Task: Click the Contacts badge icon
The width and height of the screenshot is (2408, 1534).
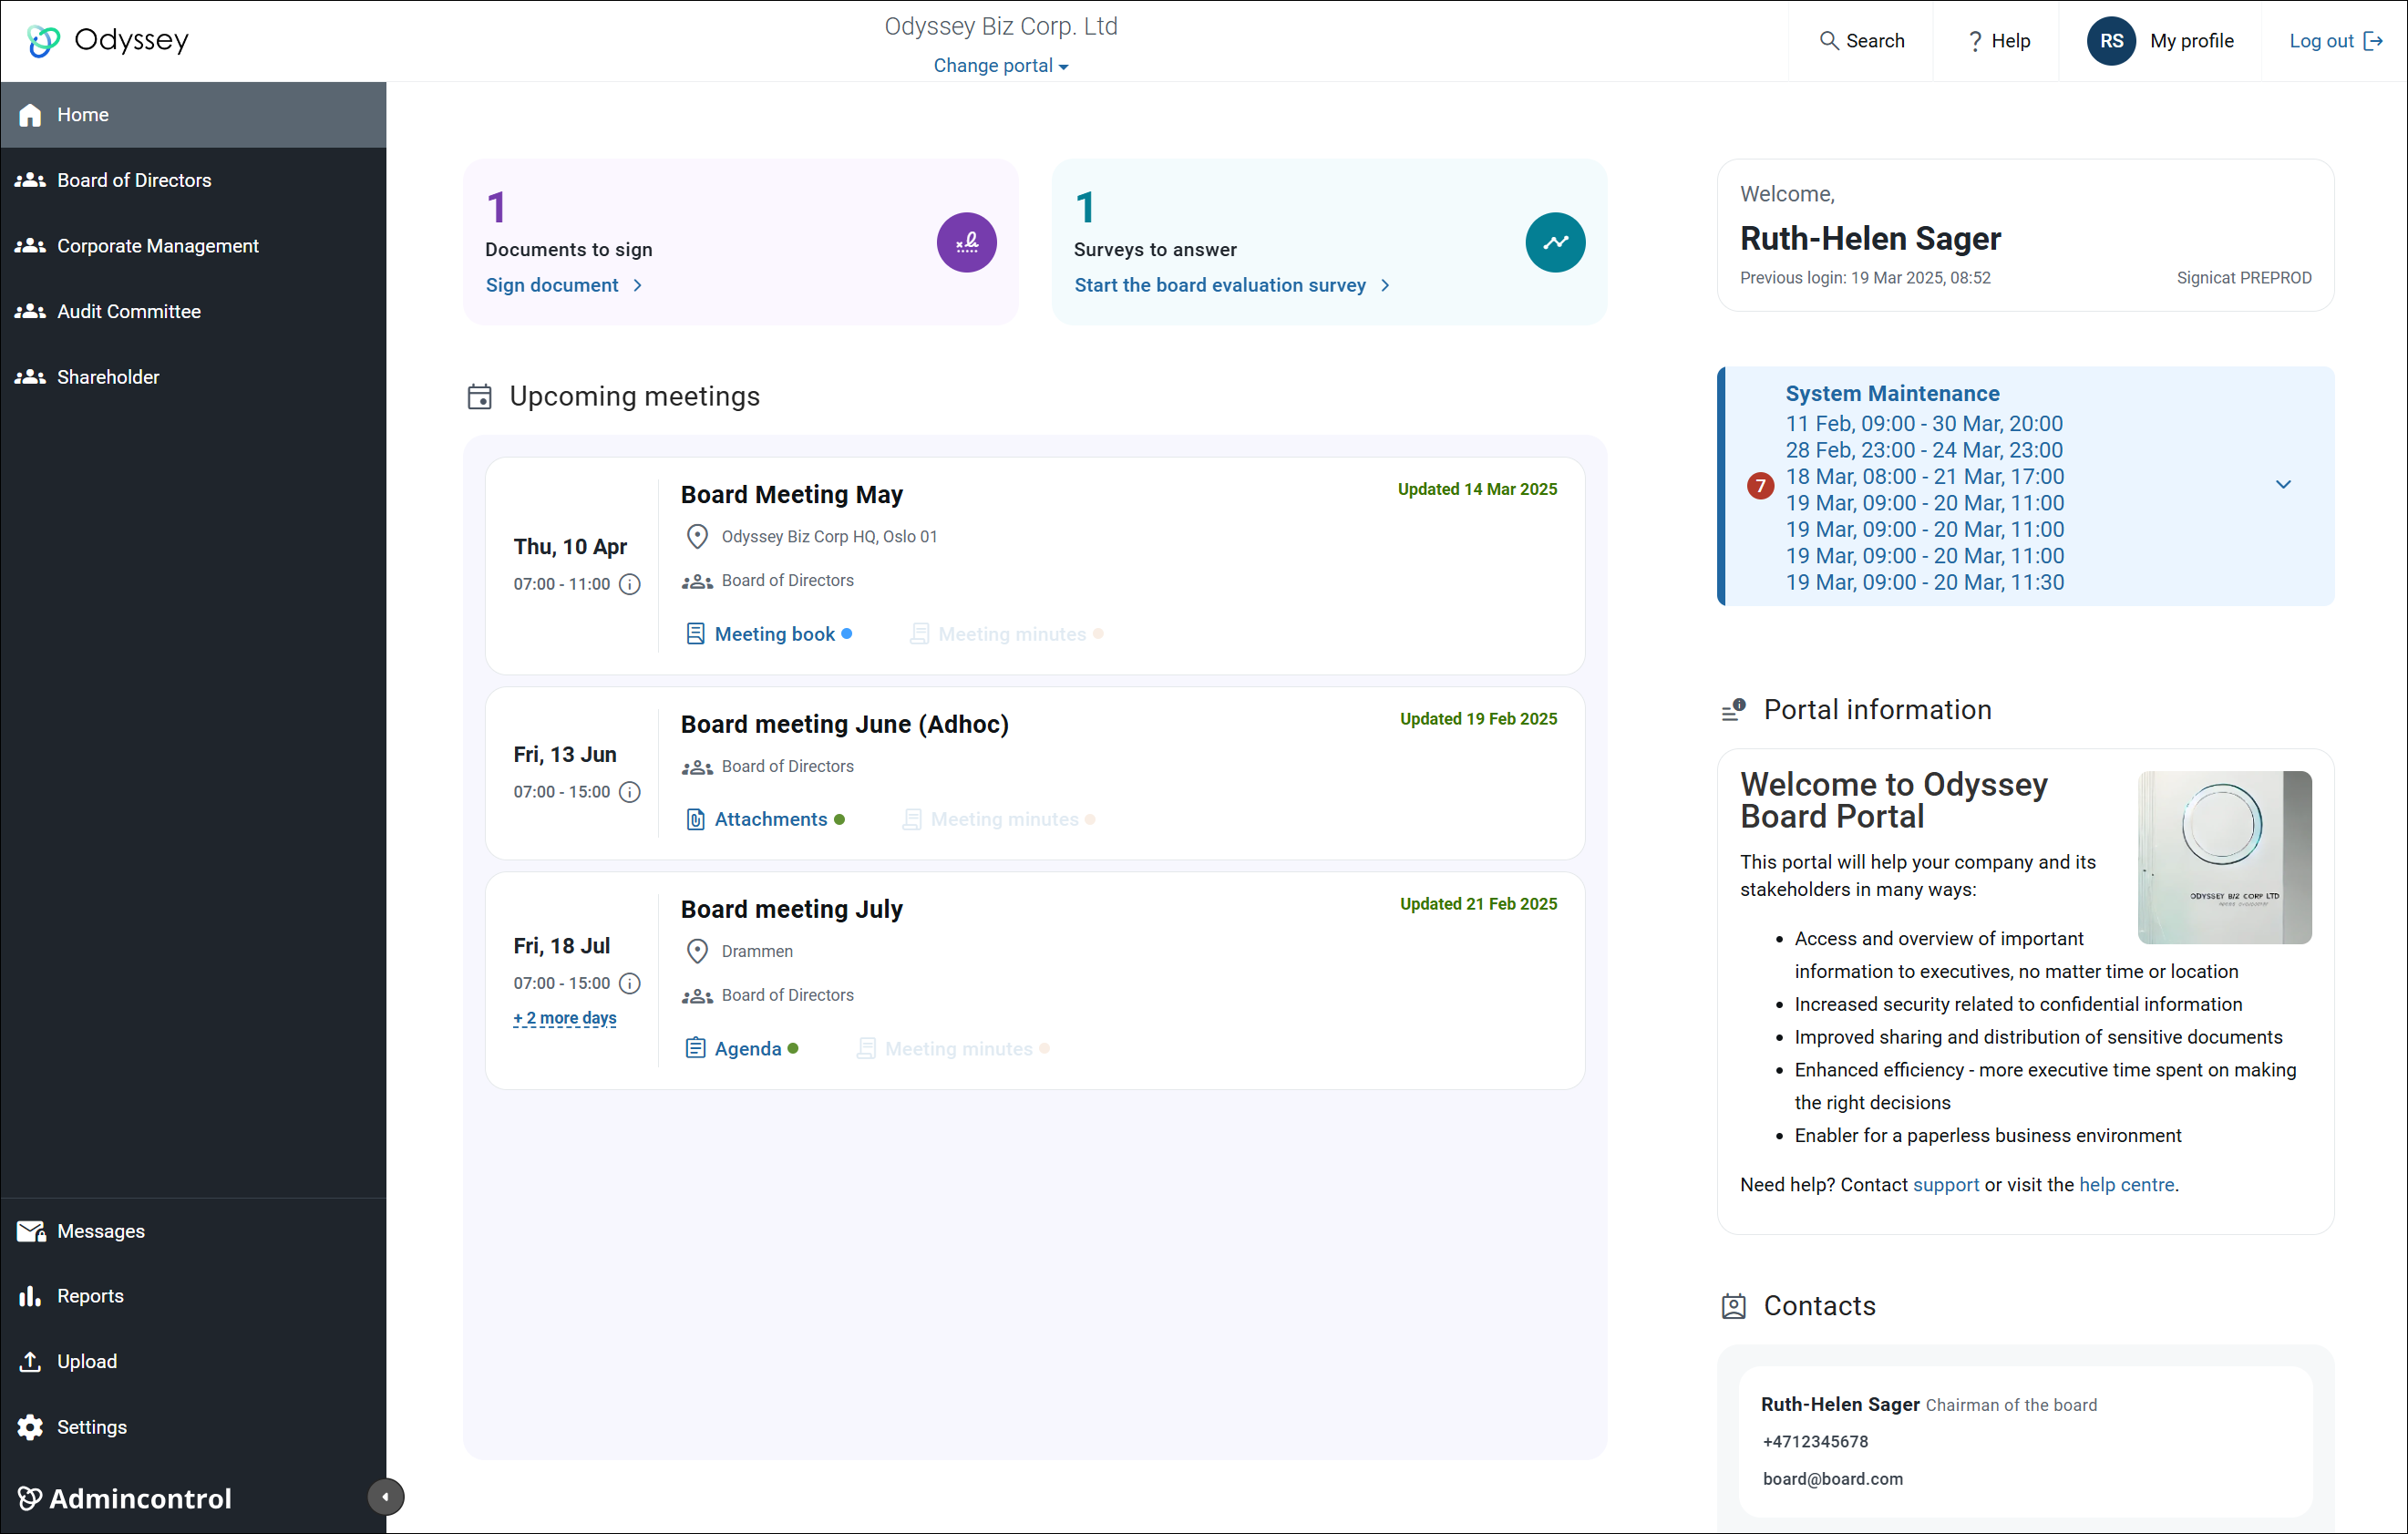Action: pyautogui.click(x=1733, y=1306)
